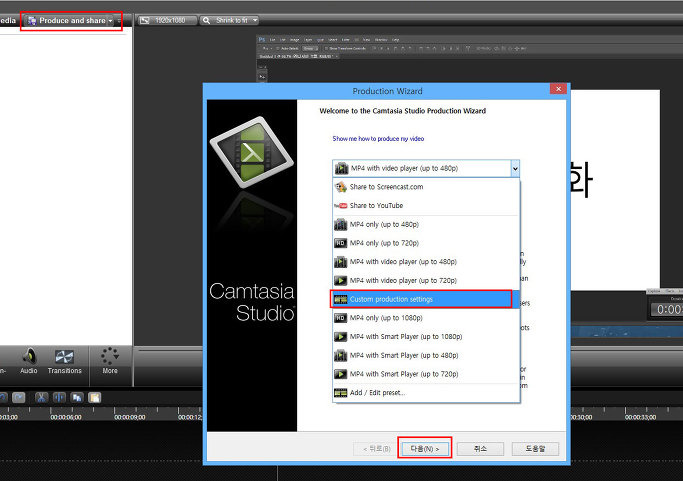Viewport: 683px width, 481px height.
Task: Click the HD icon beside MP4 only (up to 720p)
Action: coord(340,243)
